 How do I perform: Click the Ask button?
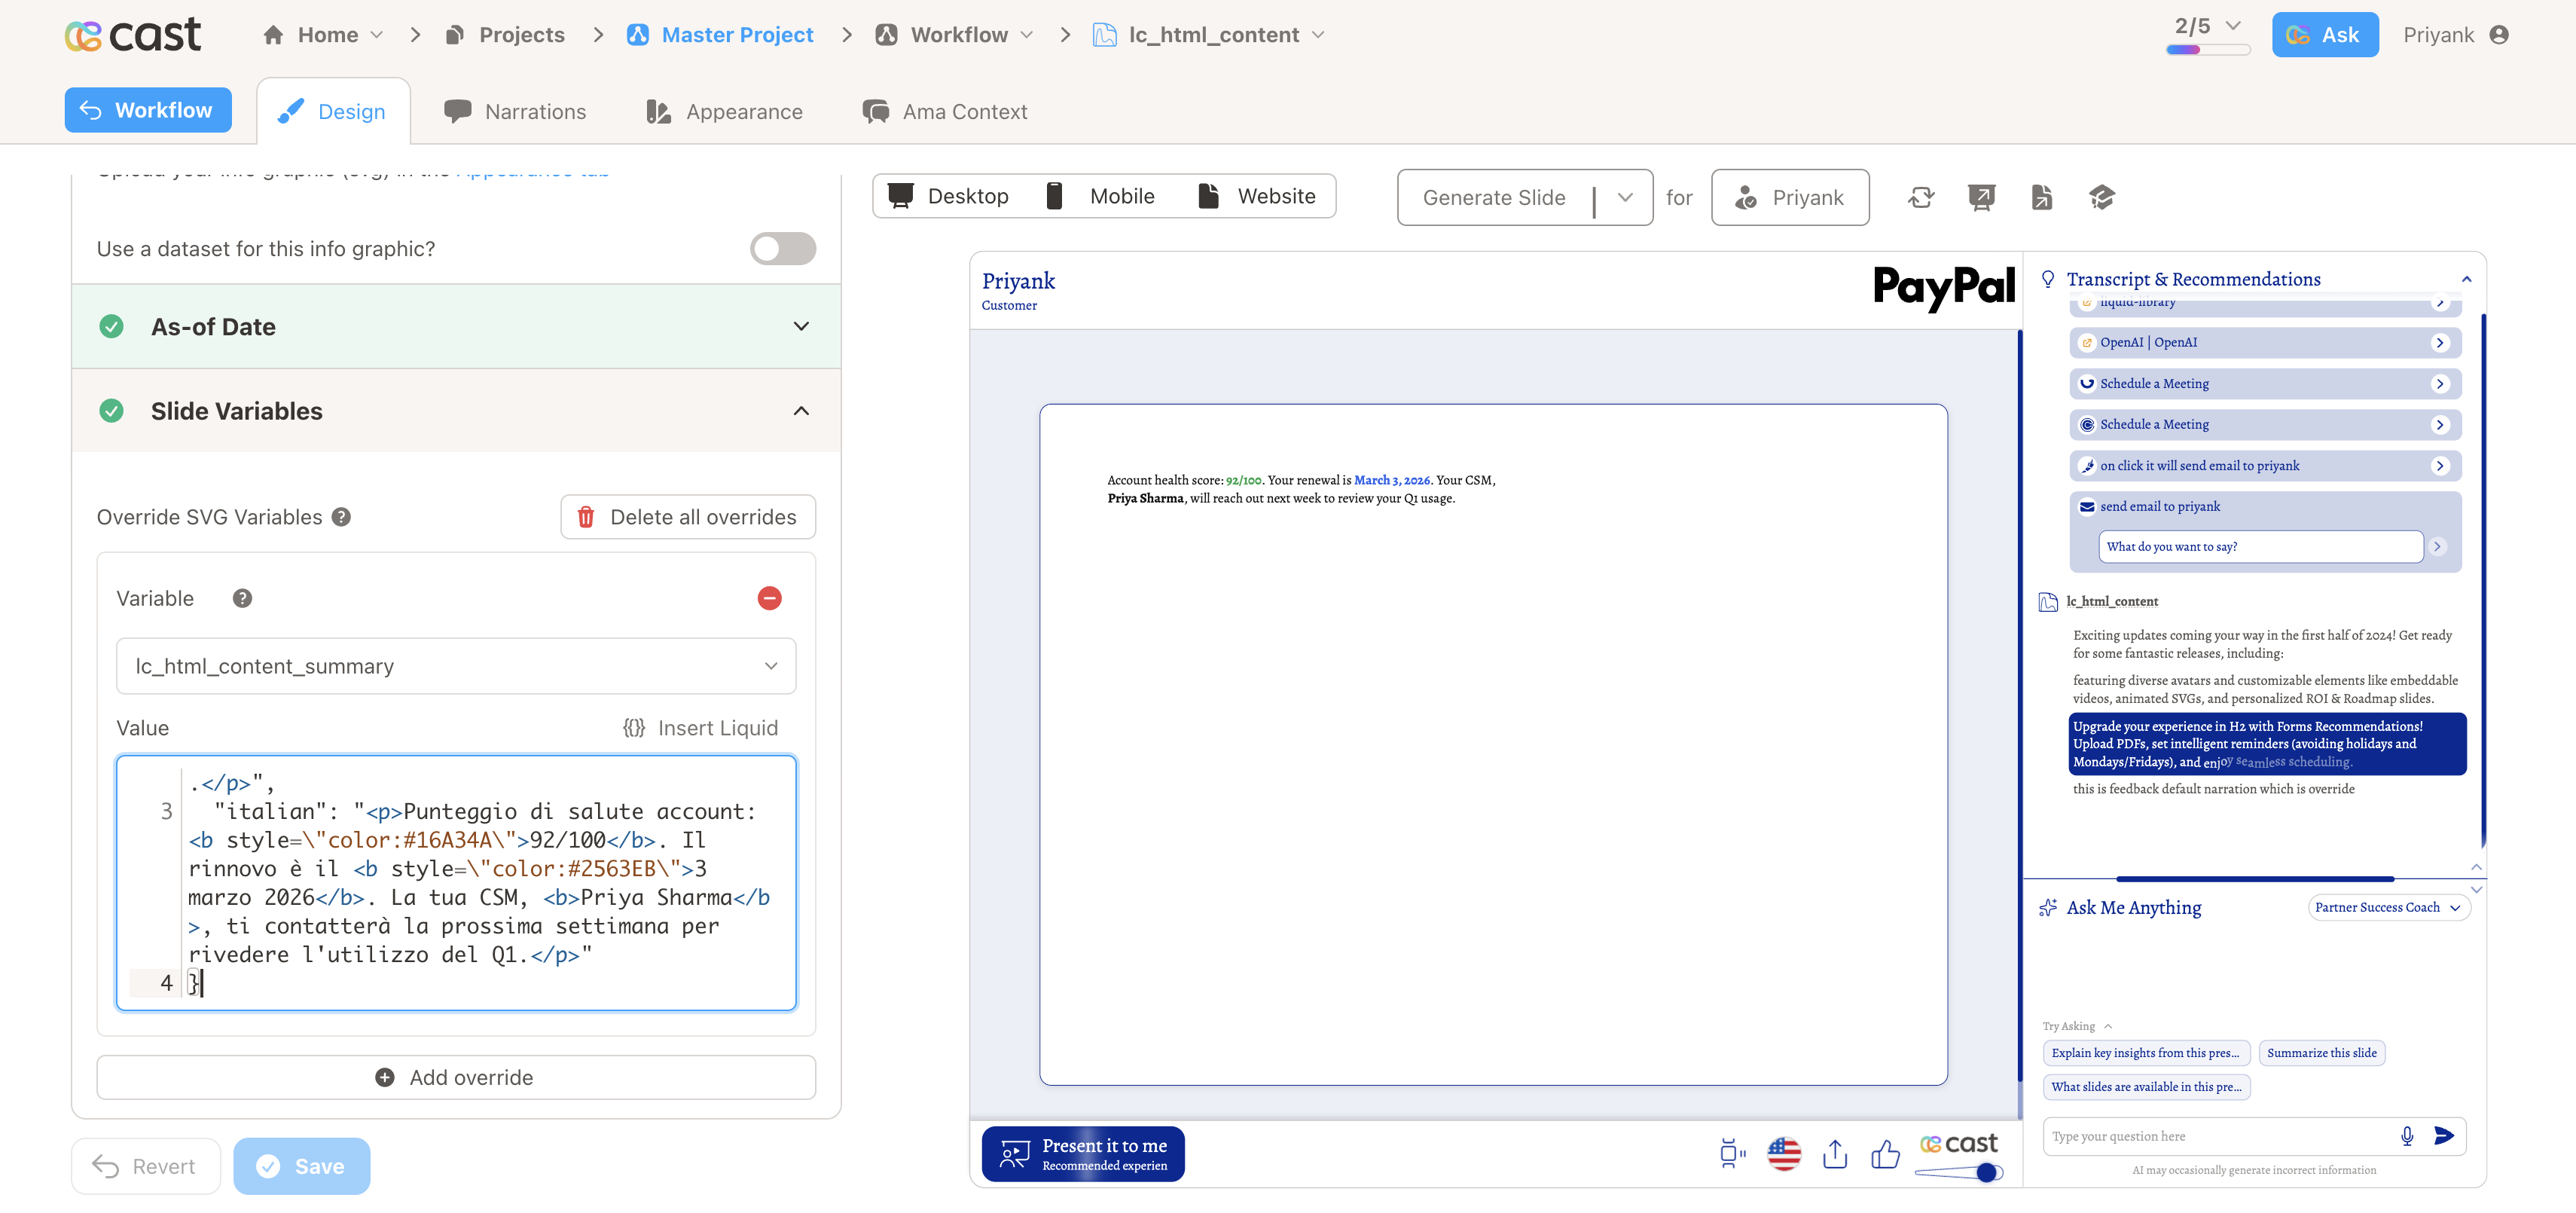click(2324, 35)
